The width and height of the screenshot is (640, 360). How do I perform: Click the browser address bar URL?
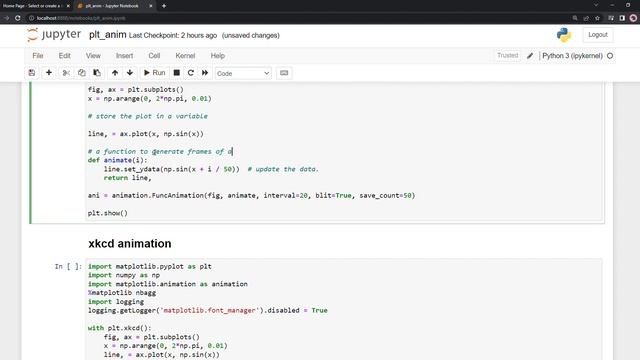(81, 18)
